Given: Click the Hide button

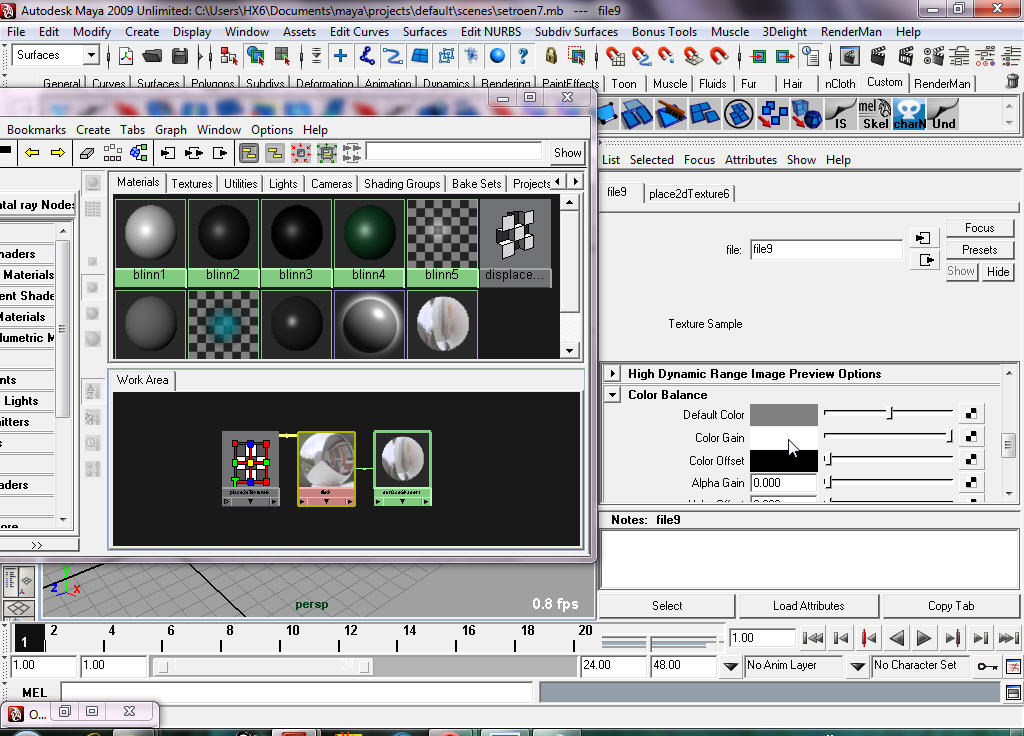Looking at the screenshot, I should click(997, 271).
